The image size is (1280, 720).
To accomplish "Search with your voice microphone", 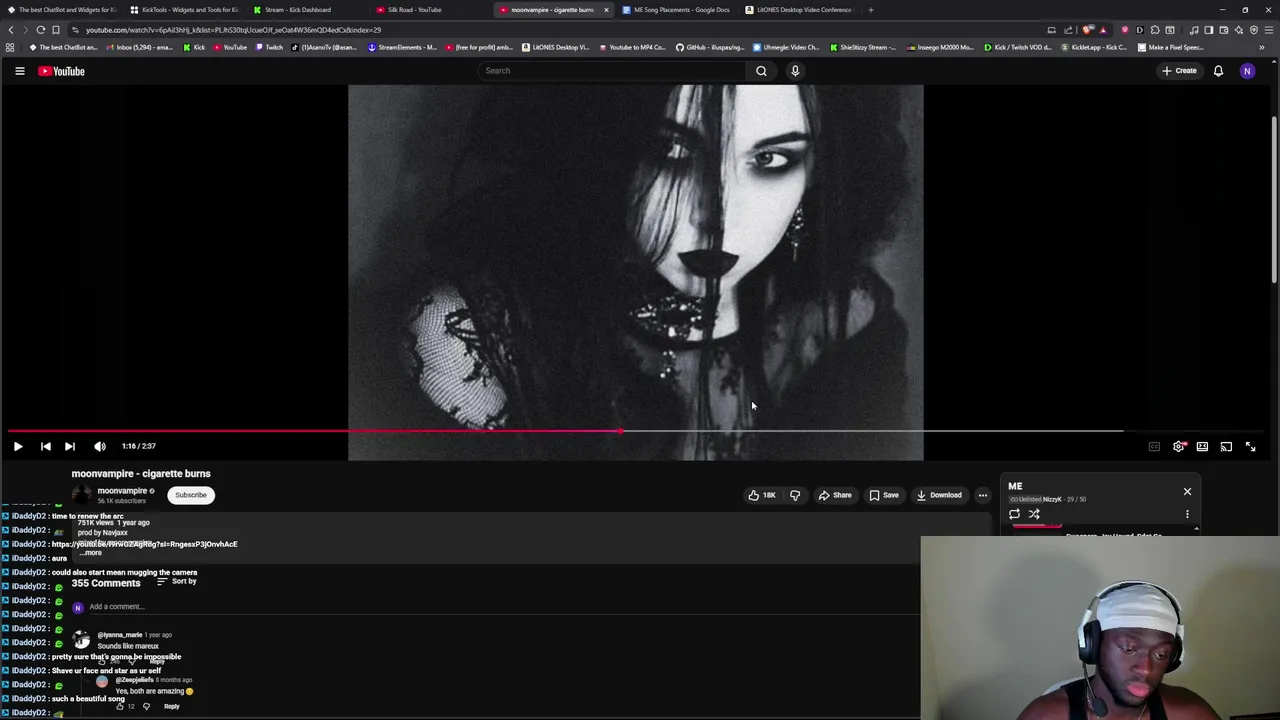I will point(795,71).
